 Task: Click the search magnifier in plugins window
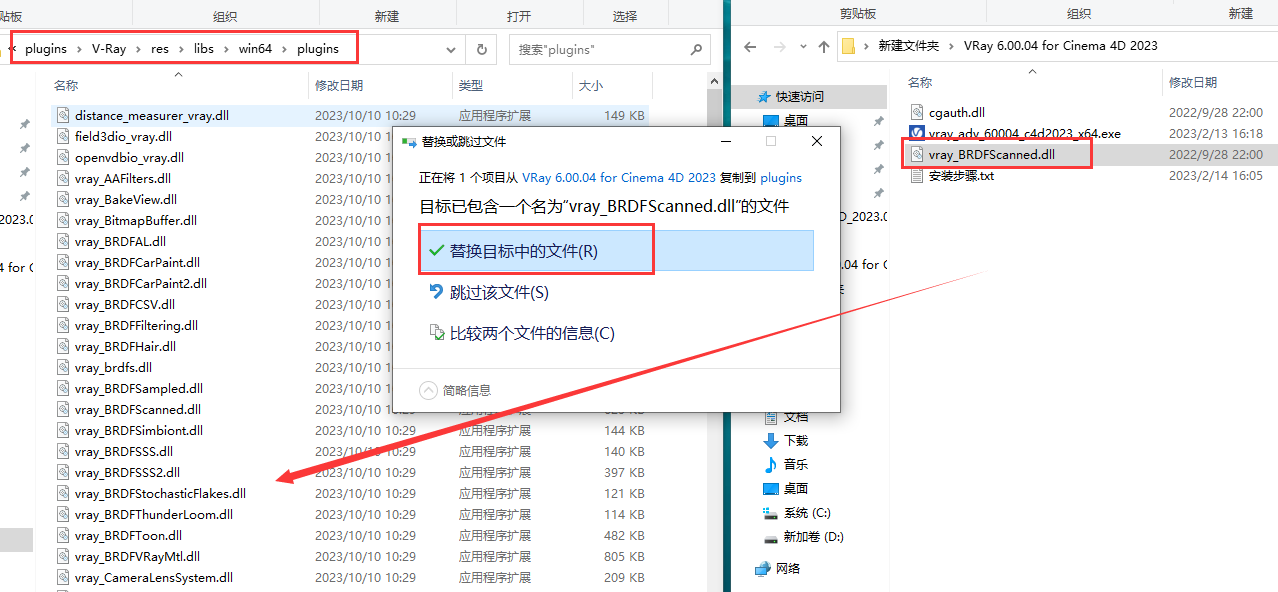(697, 49)
